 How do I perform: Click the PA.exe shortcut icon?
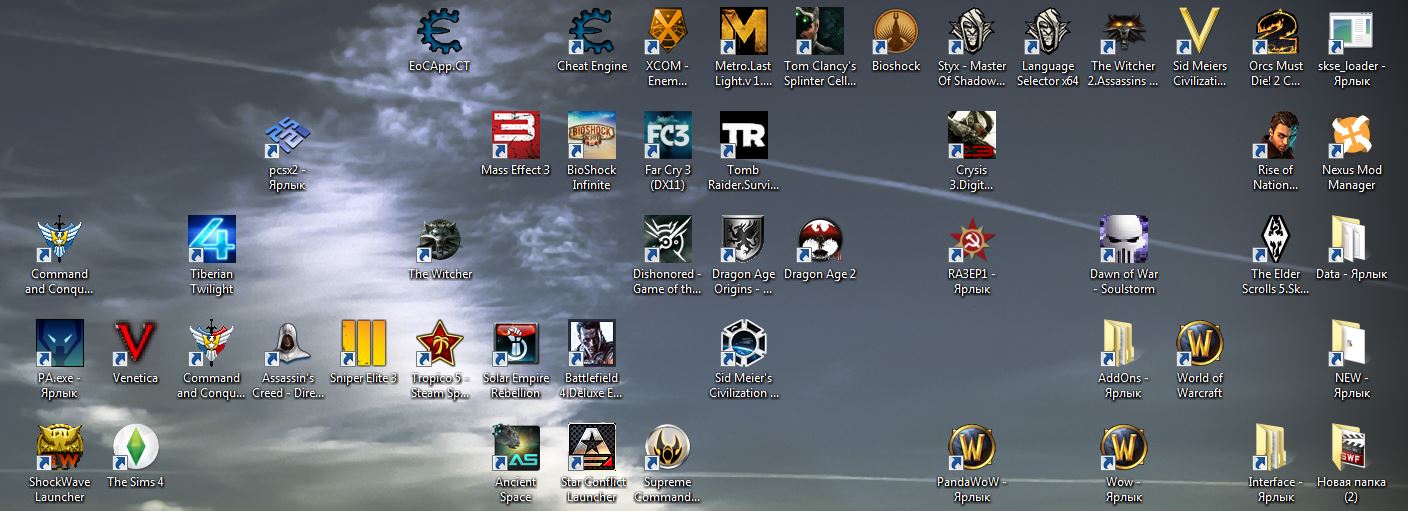coord(60,344)
